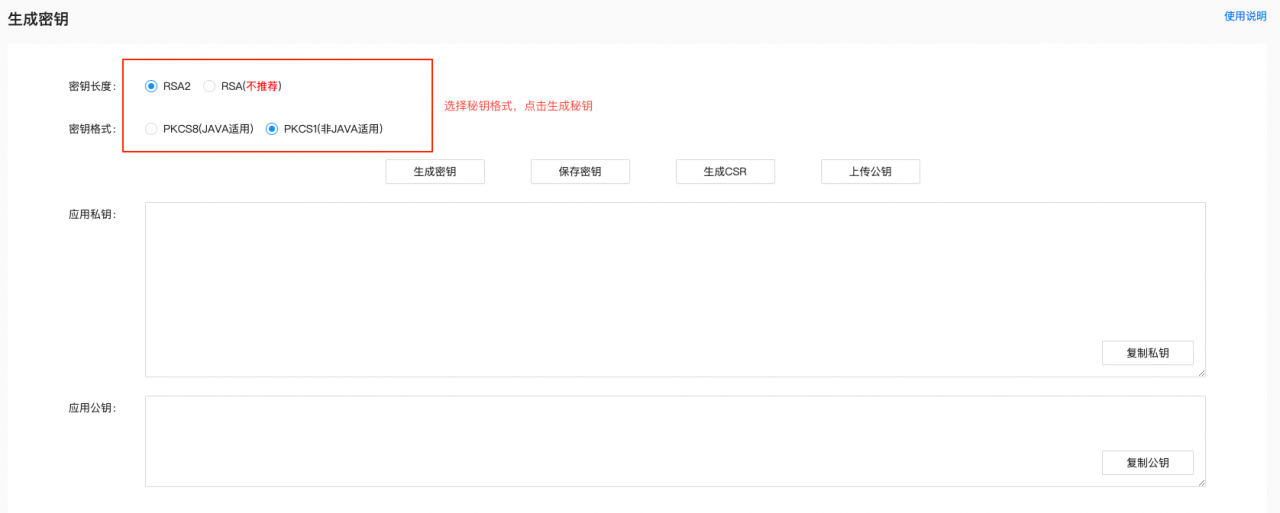Open the 使用说明 link
Image resolution: width=1280 pixels, height=513 pixels.
click(x=1245, y=16)
